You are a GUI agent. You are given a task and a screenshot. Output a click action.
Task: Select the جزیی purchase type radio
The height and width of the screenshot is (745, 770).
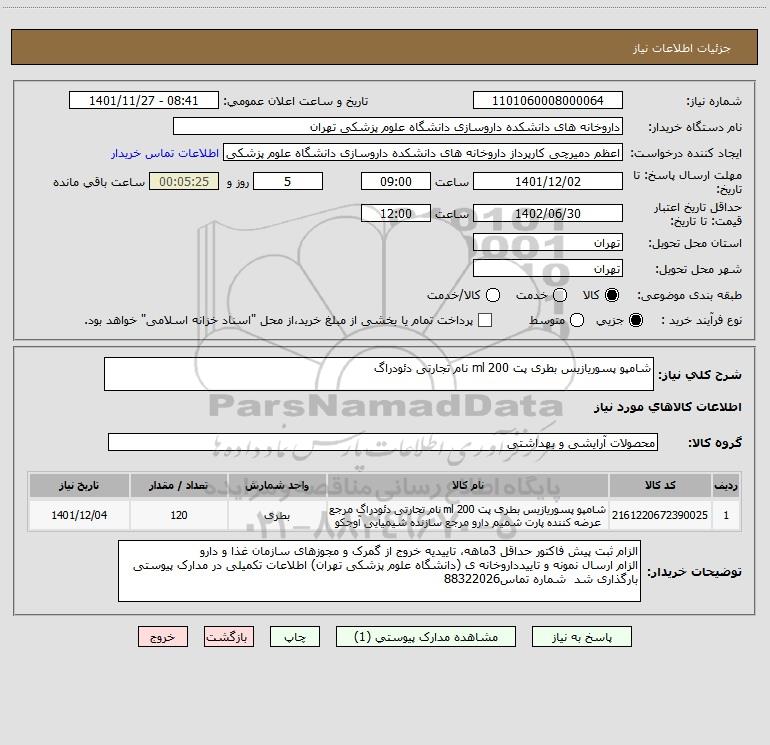[x=635, y=320]
